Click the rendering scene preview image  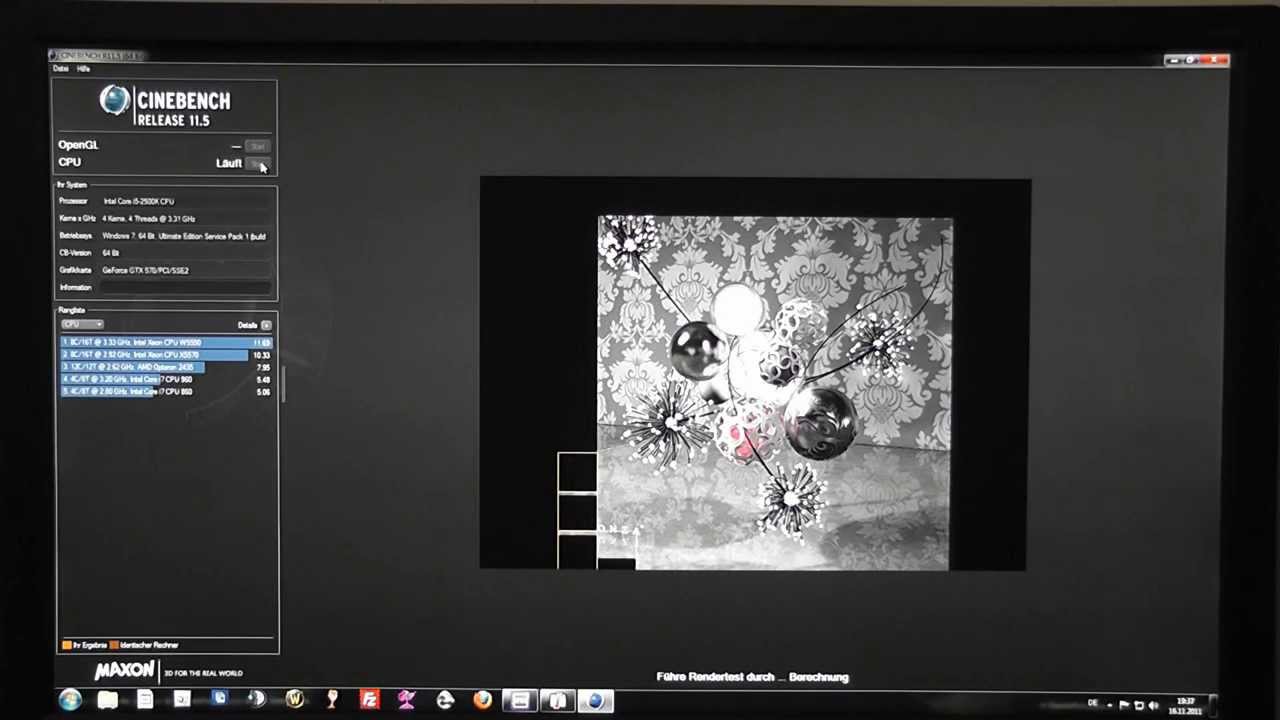(x=775, y=393)
